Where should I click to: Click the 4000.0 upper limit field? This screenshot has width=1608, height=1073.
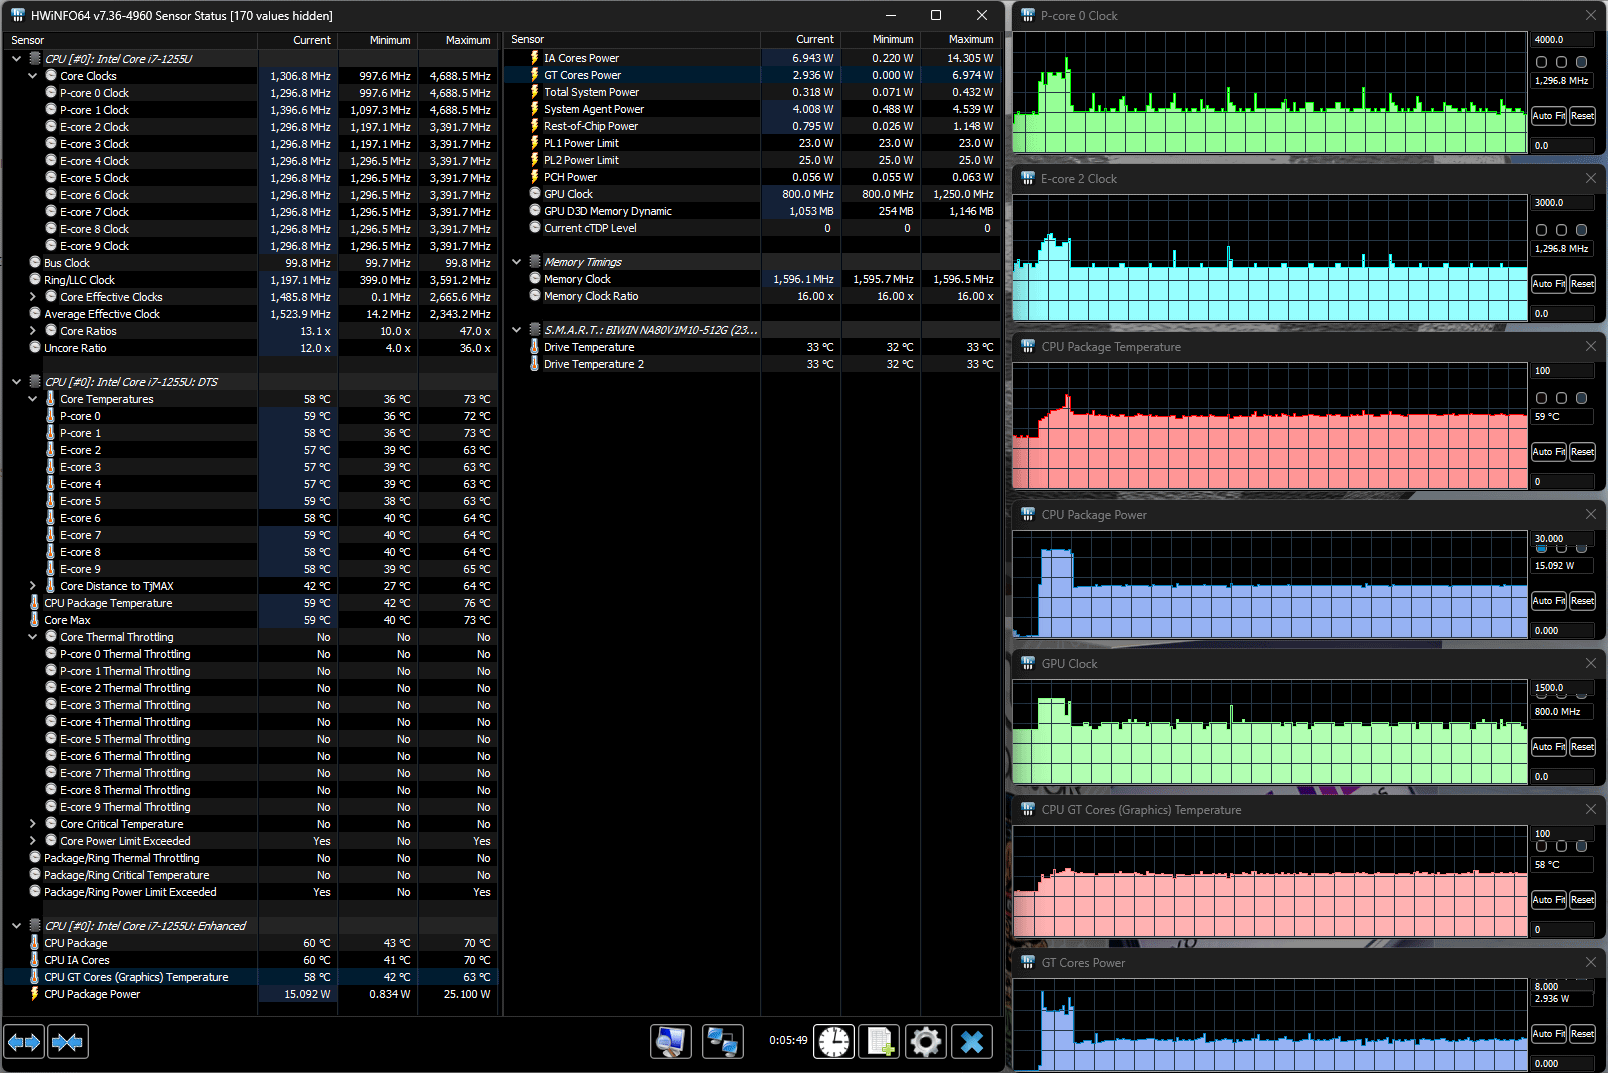[1563, 40]
